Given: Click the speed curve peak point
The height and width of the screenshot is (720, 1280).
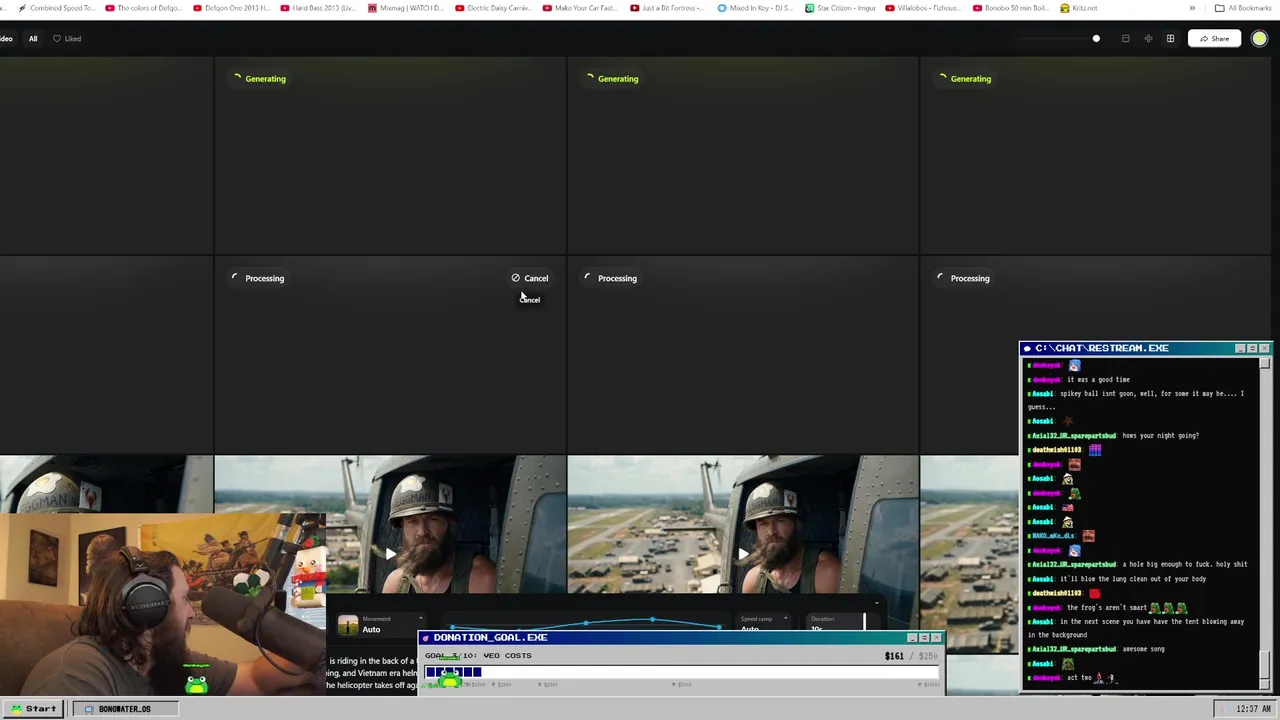Looking at the screenshot, I should 652,620.
